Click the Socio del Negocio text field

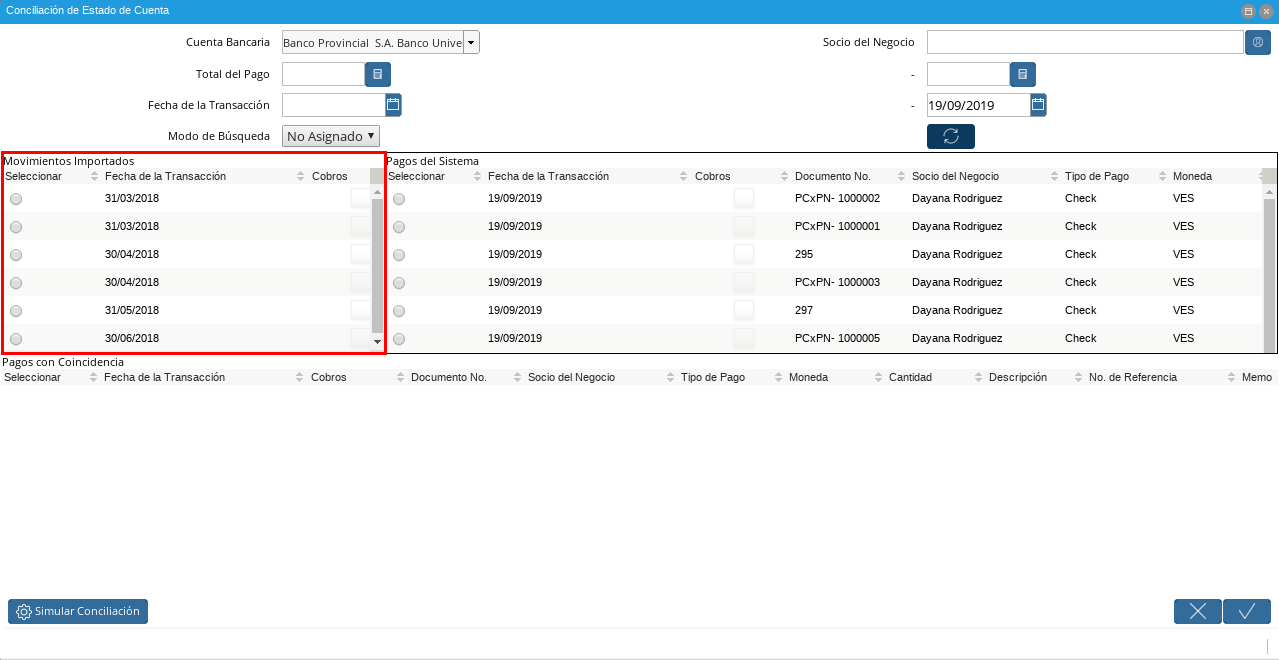point(1084,42)
